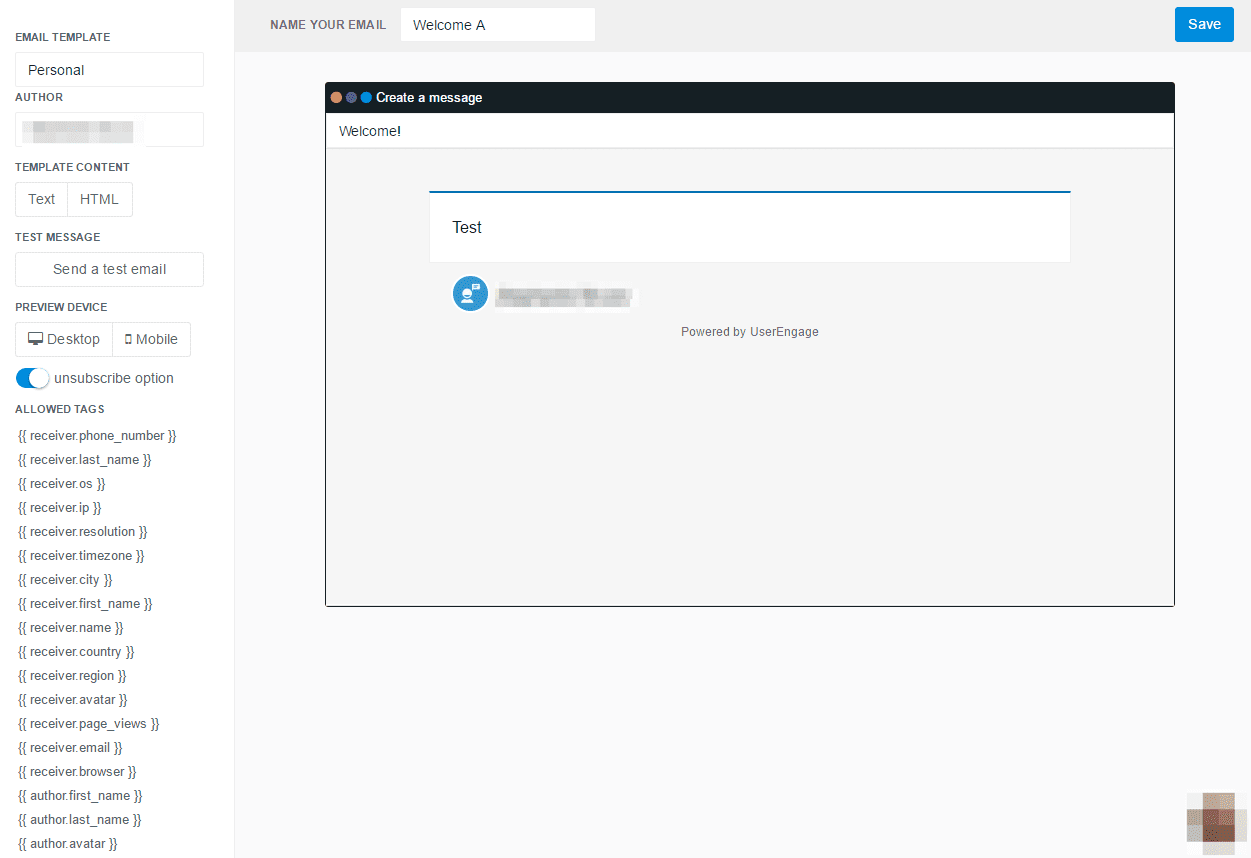Click the Welcome! subject line in the preview
The height and width of the screenshot is (858, 1251).
click(370, 130)
